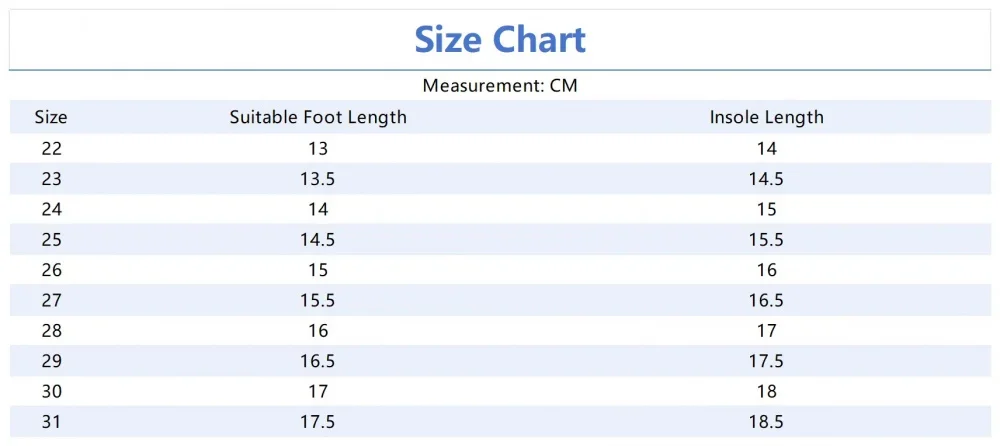Image resolution: width=1000 pixels, height=446 pixels.
Task: Click foot length 13.5 for size 23
Action: click(318, 179)
